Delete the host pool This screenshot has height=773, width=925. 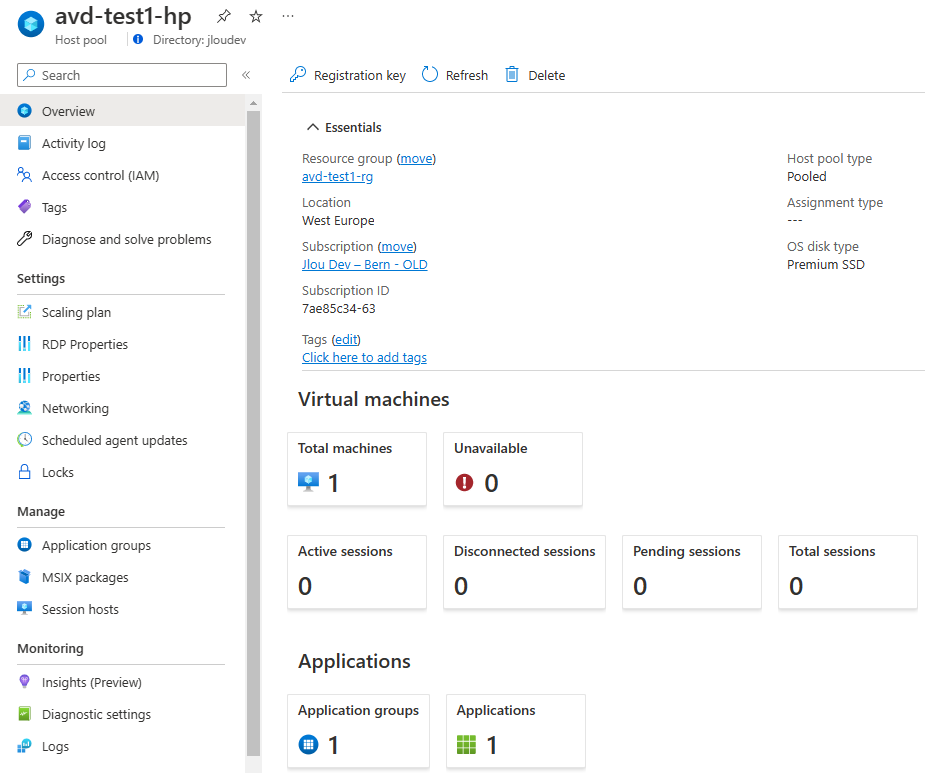click(x=535, y=75)
